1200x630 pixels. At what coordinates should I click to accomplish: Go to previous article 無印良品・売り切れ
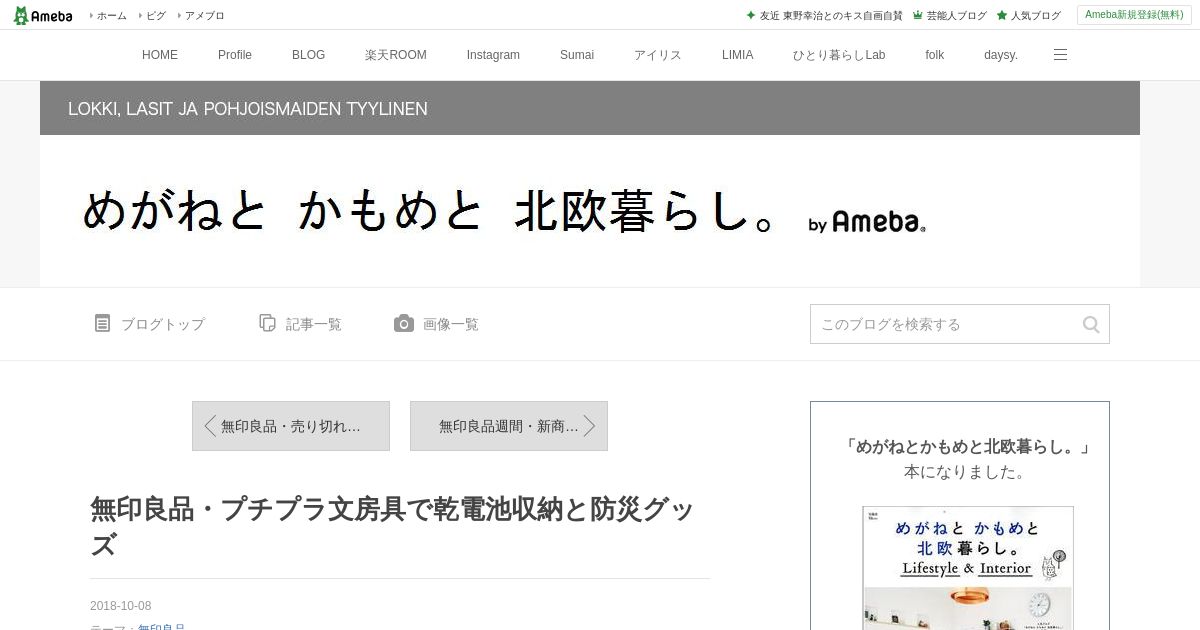click(x=291, y=426)
